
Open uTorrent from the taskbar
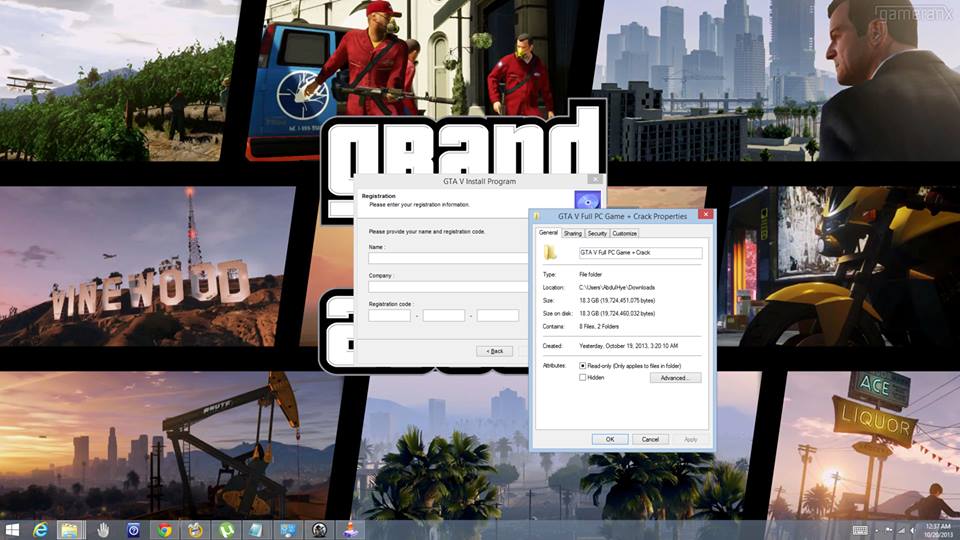(226, 529)
